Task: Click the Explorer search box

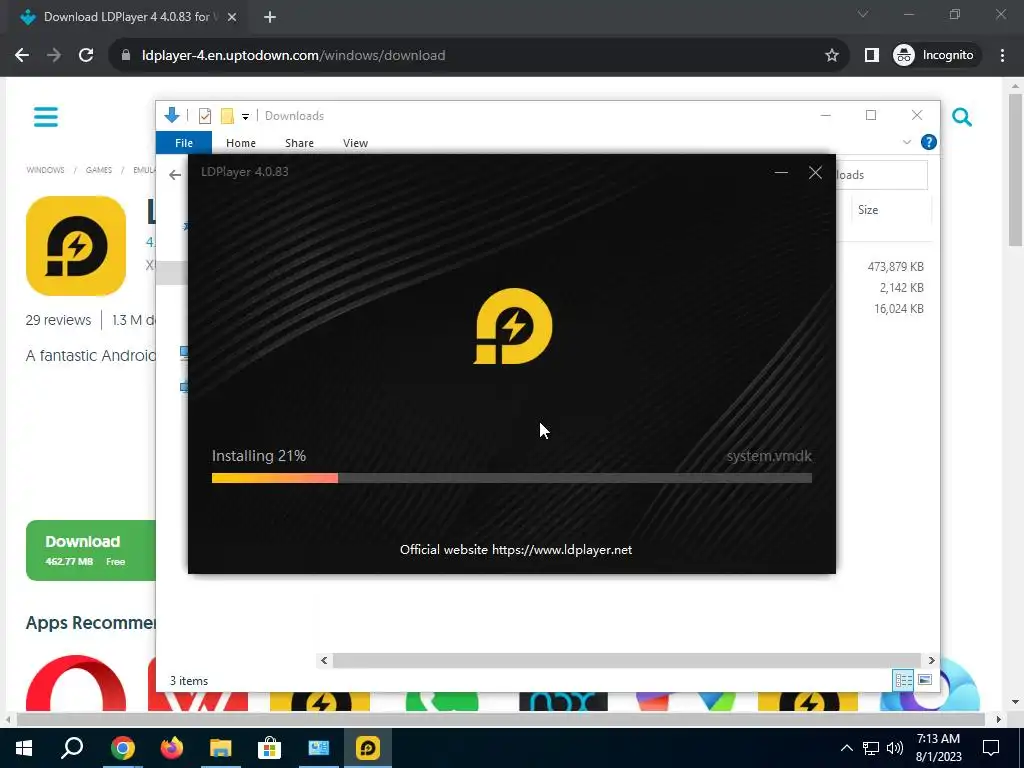Action: coord(882,174)
